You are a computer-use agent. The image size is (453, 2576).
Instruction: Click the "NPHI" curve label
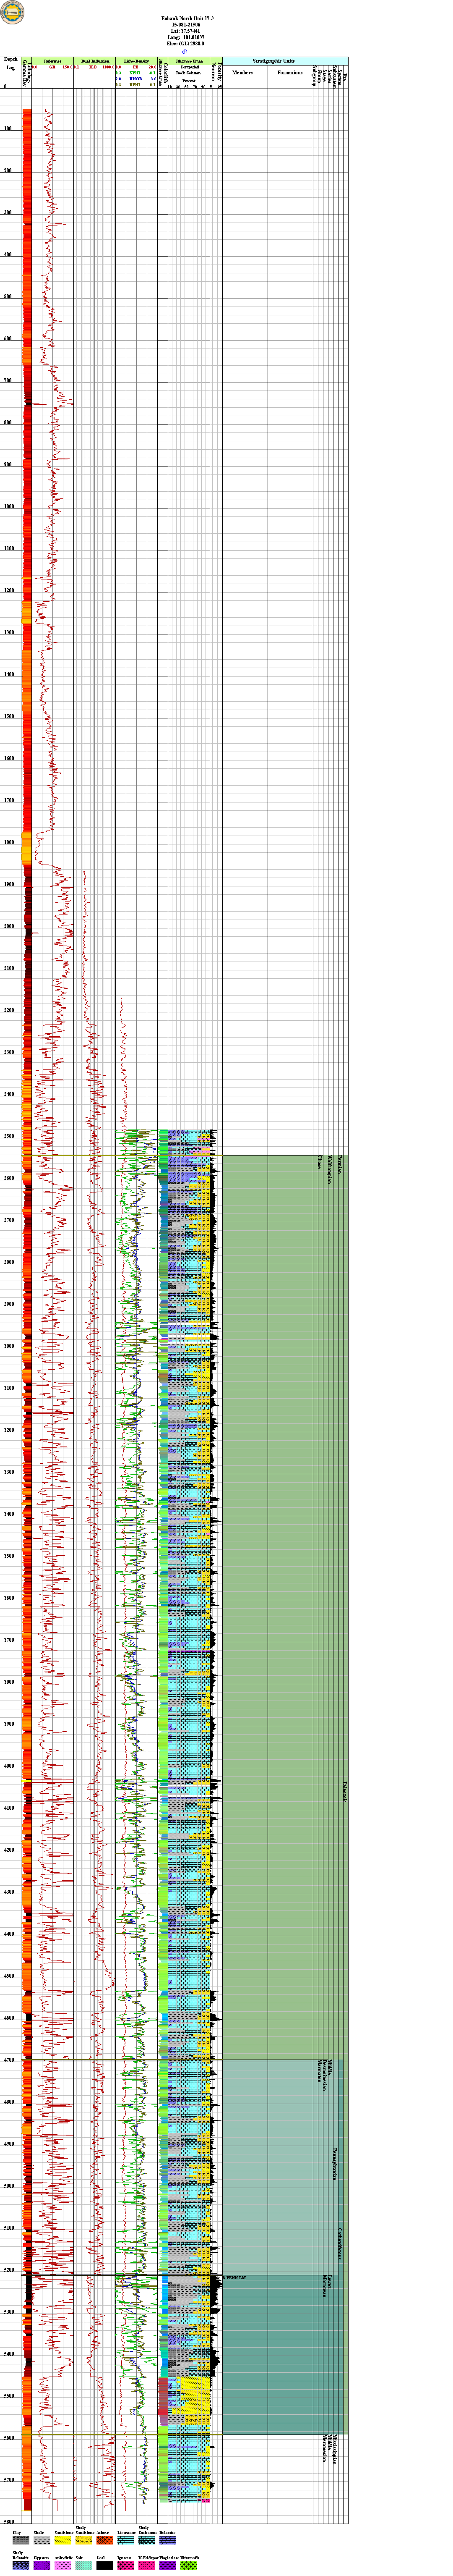[x=135, y=73]
